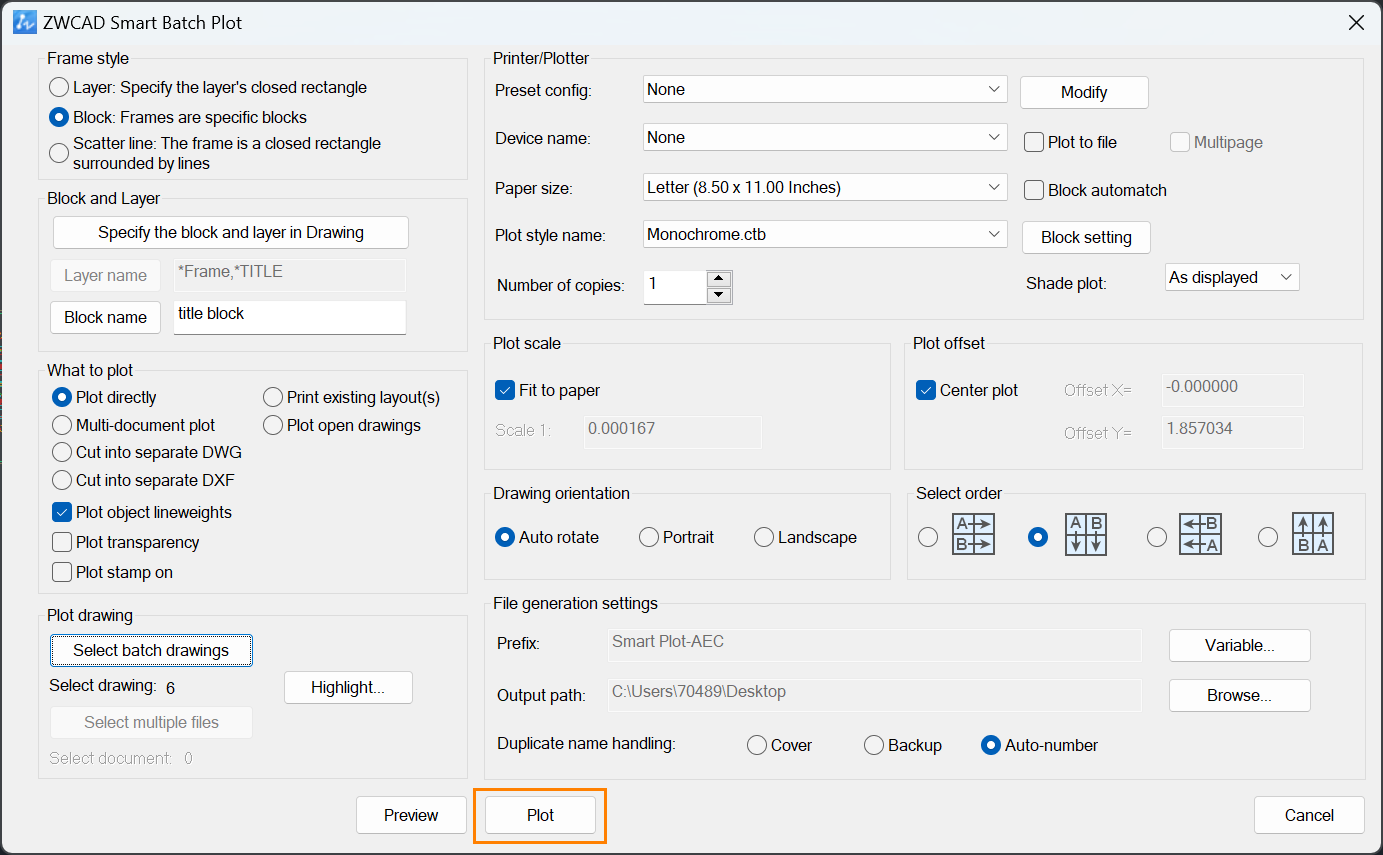Open the Paper size dropdown
Screen dimensions: 1383x855
[825, 187]
